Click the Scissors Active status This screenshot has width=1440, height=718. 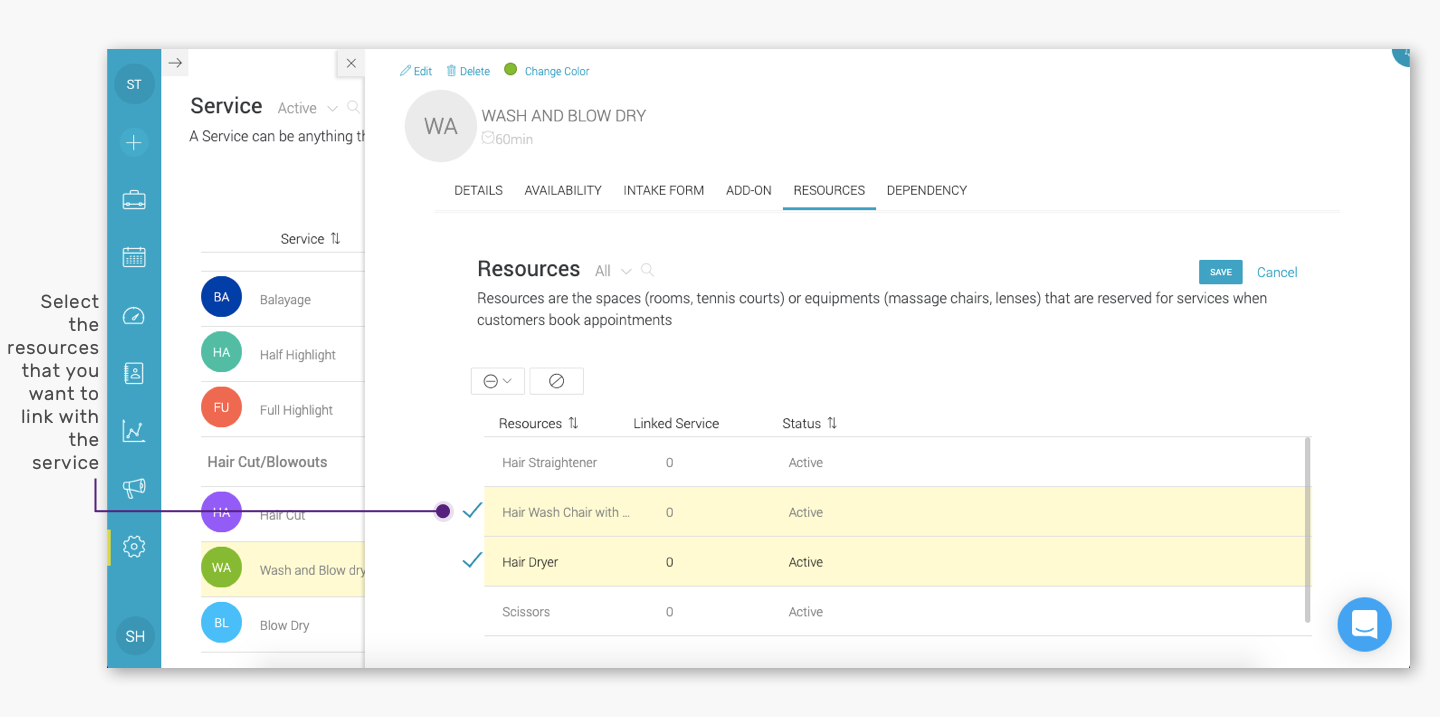click(x=806, y=612)
